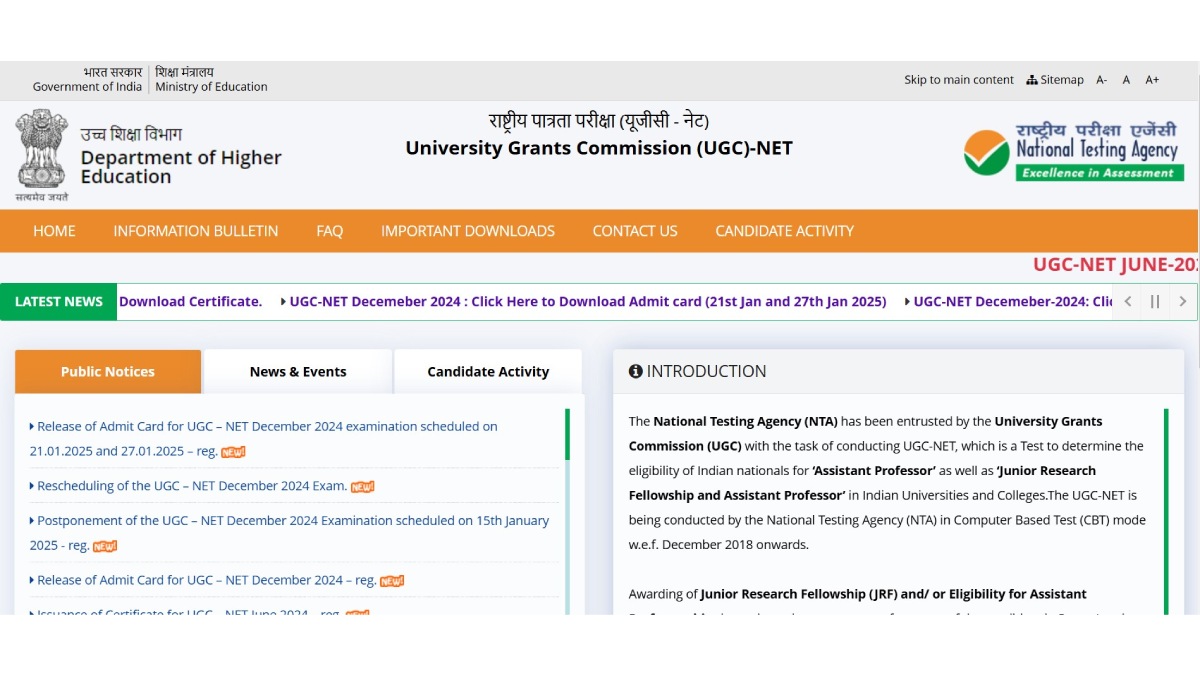Reset font size with A button
Viewport: 1200px width, 675px height.
point(1126,80)
